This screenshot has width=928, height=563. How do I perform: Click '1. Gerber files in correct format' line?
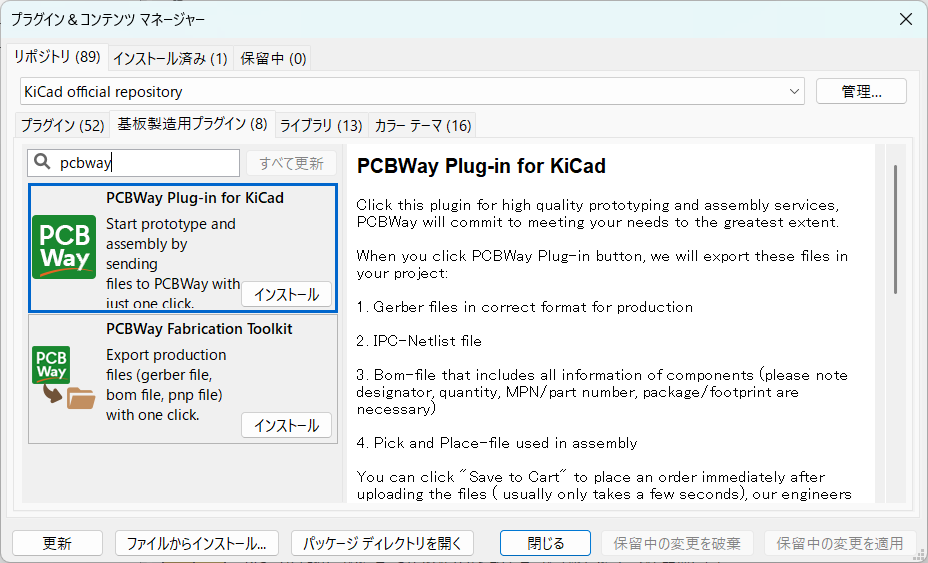[524, 307]
